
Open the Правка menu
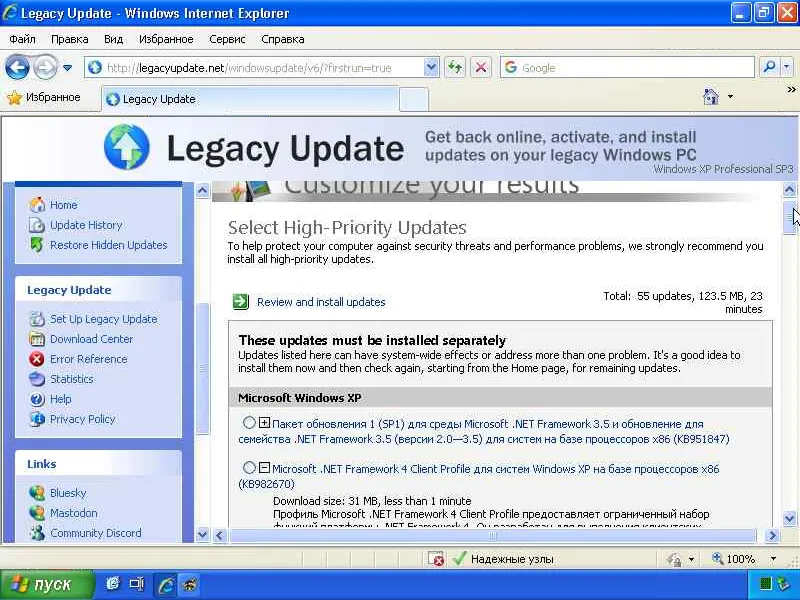tap(69, 39)
